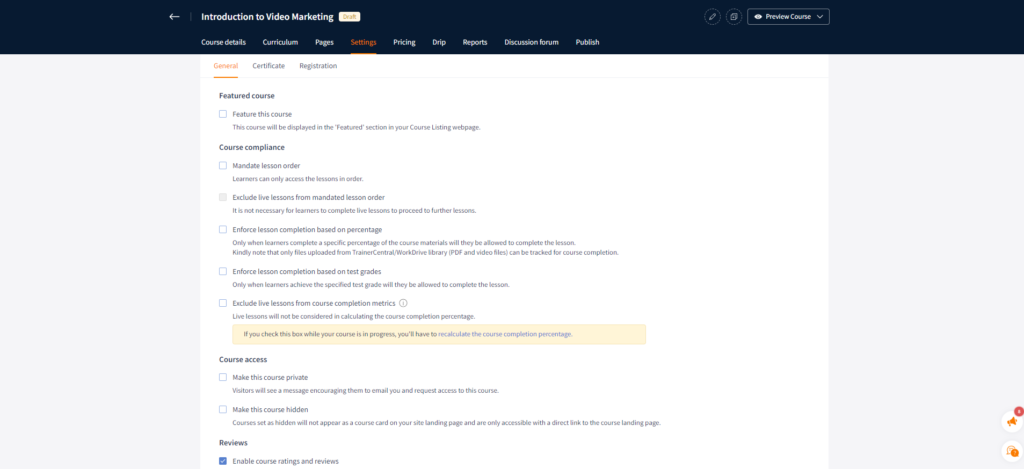Select the Certificate settings sub-tab
The height and width of the screenshot is (469, 1024).
(x=268, y=66)
